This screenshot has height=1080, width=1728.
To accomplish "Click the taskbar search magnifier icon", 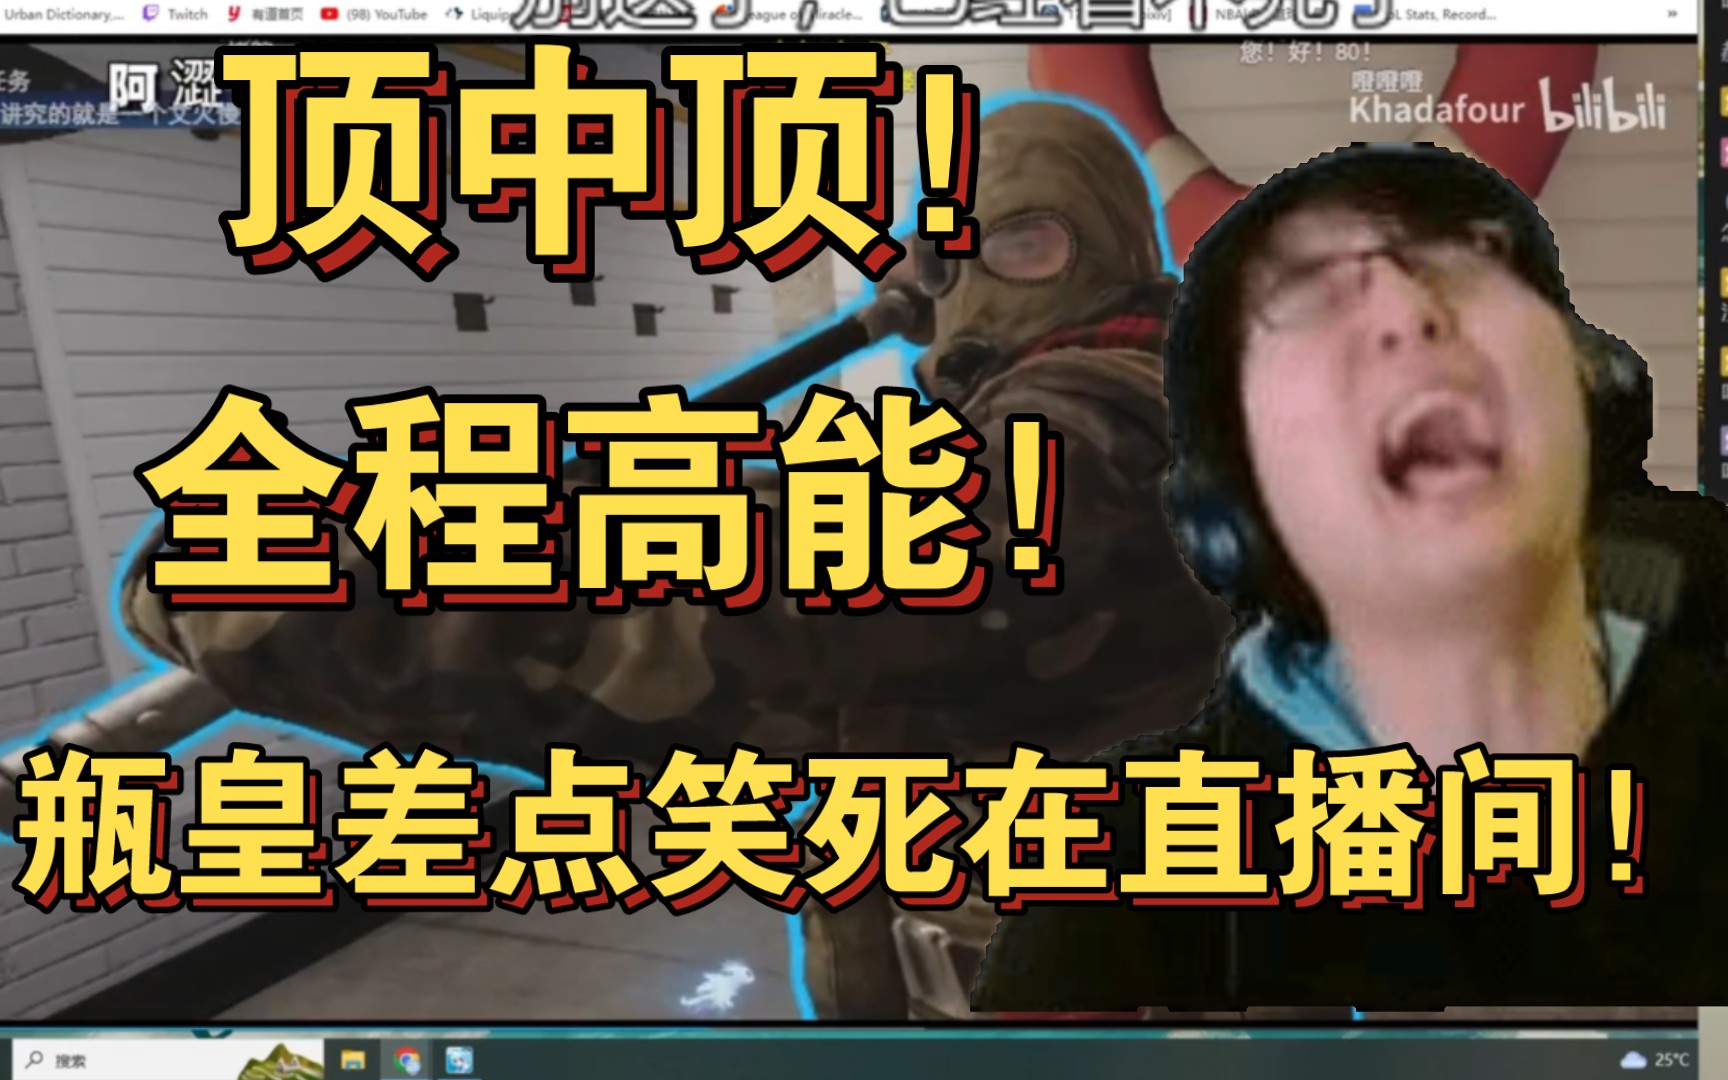I will coord(35,1060).
